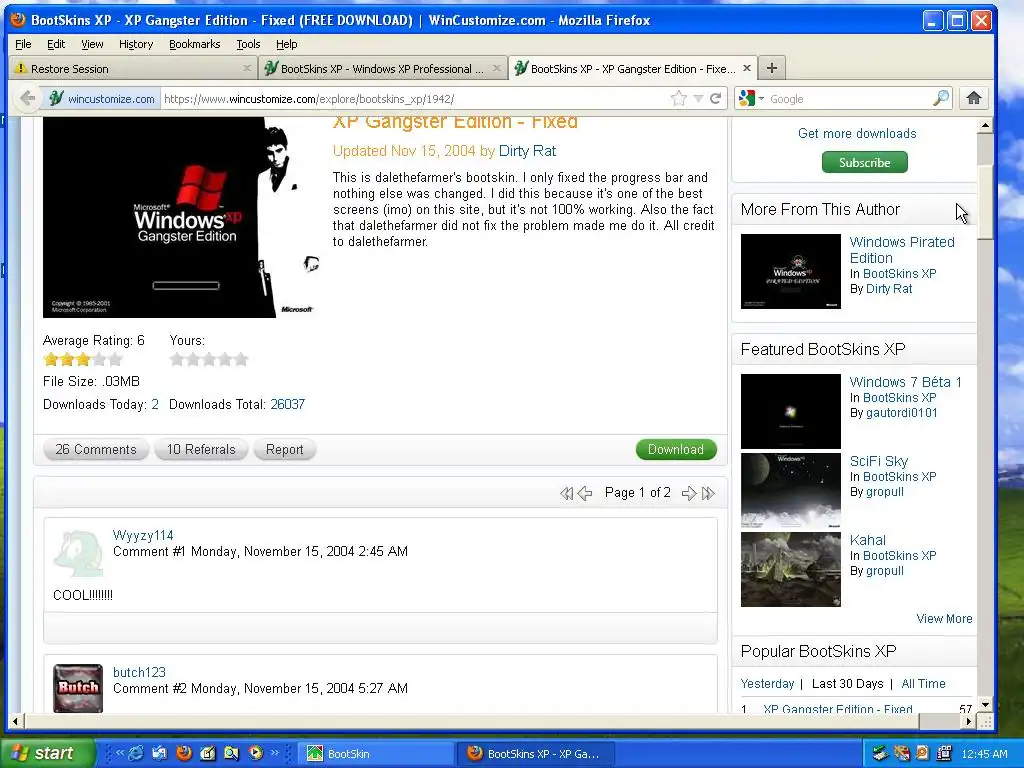Image resolution: width=1024 pixels, height=768 pixels.
Task: Launch Internet Explorer from Quick Launch
Action: [136, 753]
